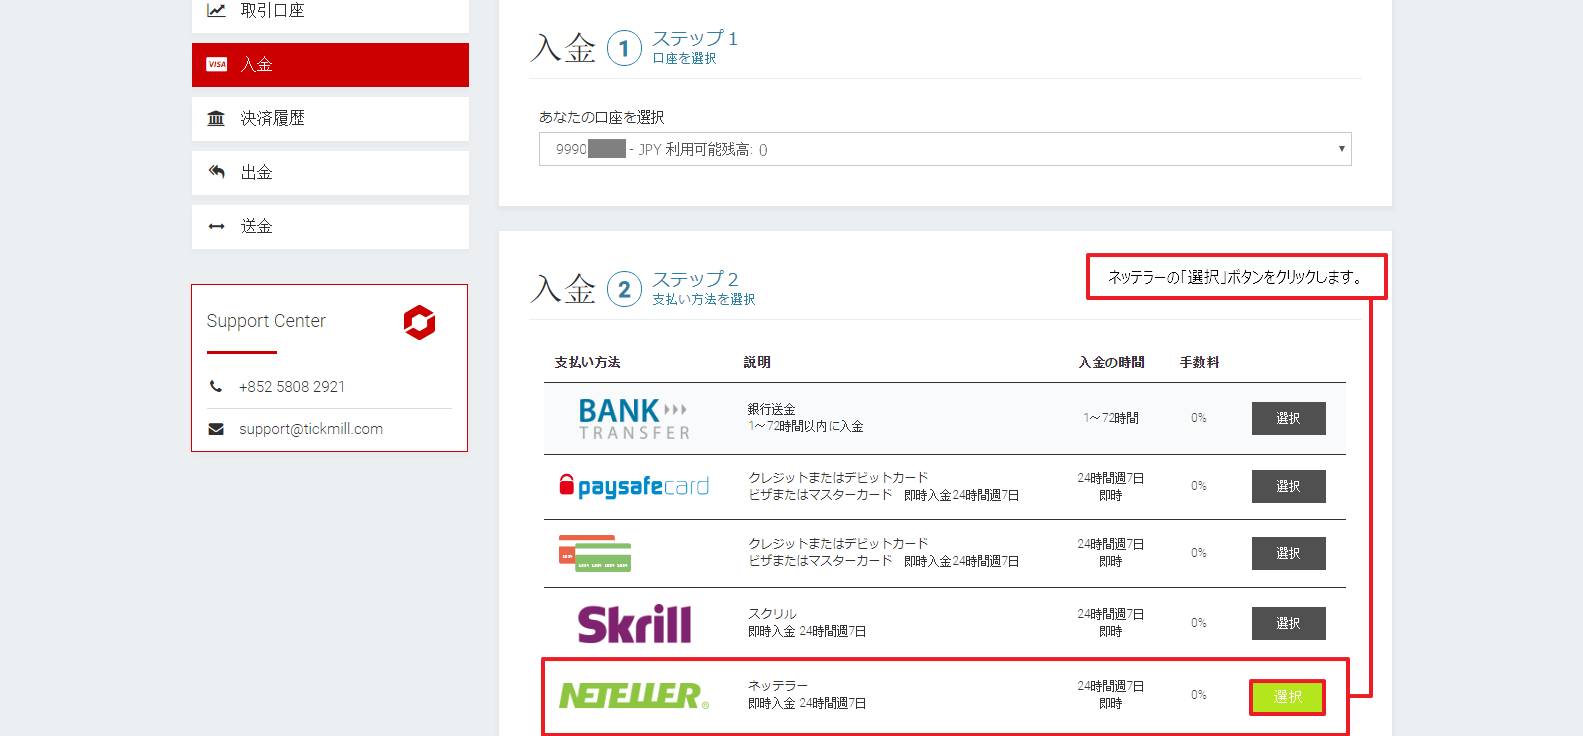This screenshot has width=1583, height=736.
Task: Click the BANK TRANSFER logo
Action: [x=634, y=418]
